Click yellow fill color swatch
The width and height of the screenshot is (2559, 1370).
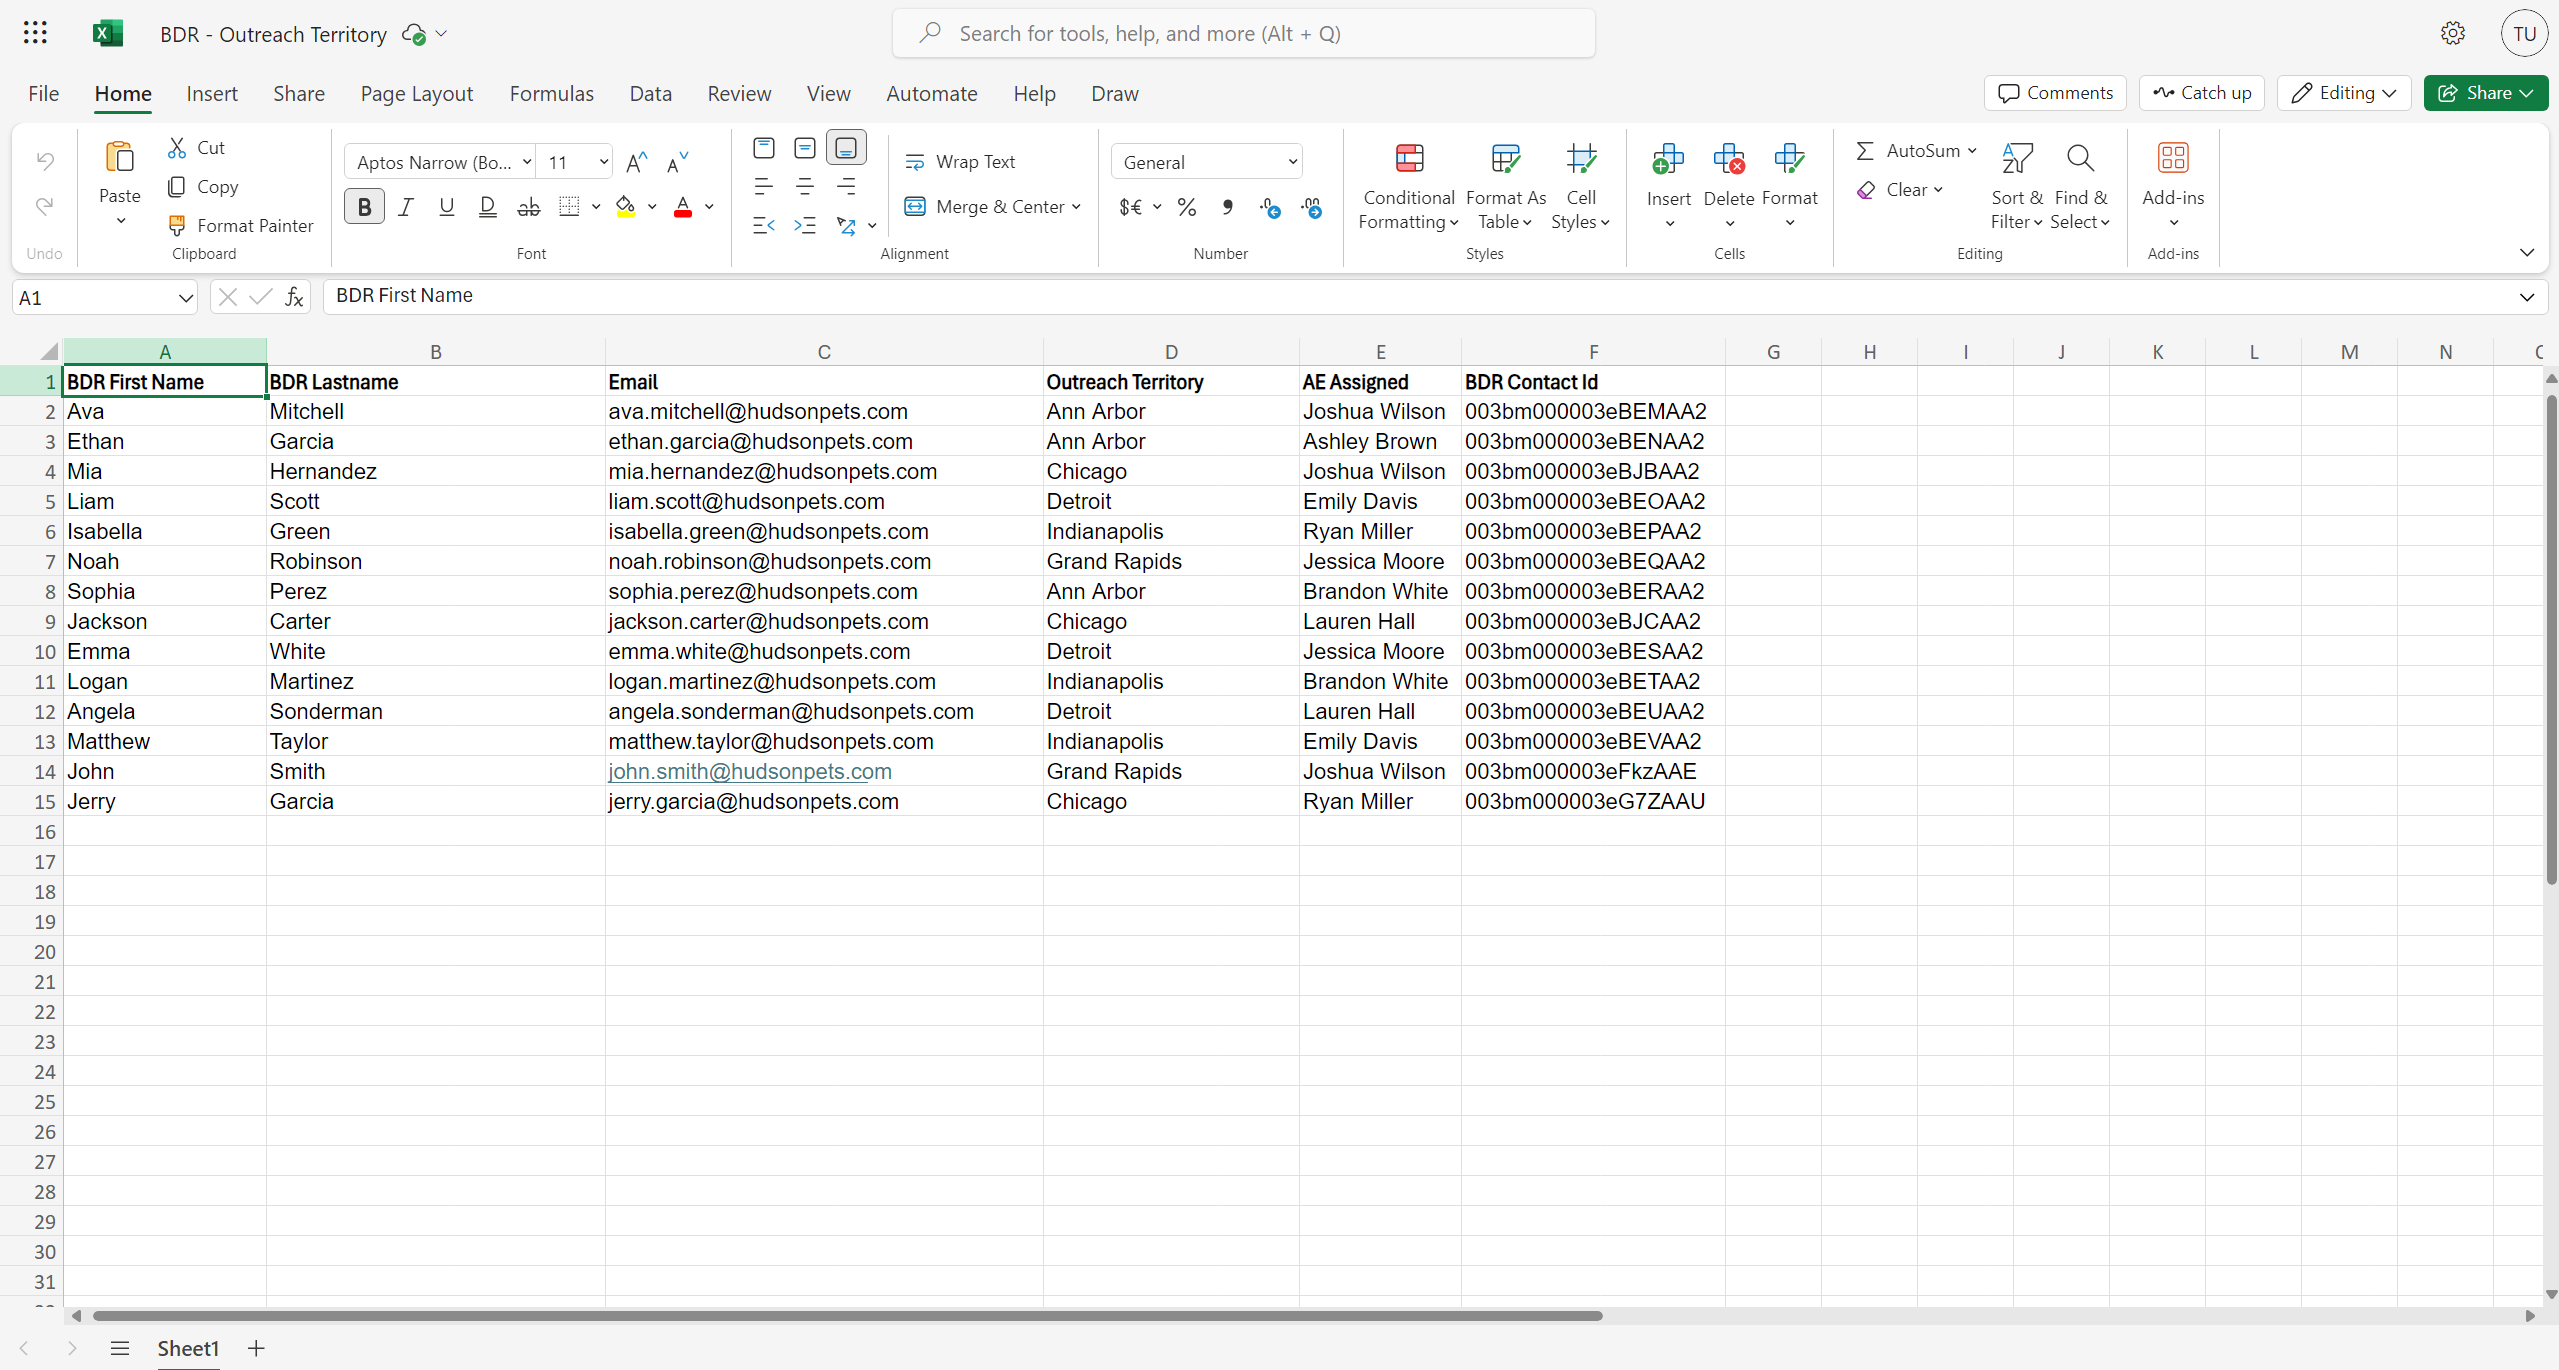coord(625,207)
